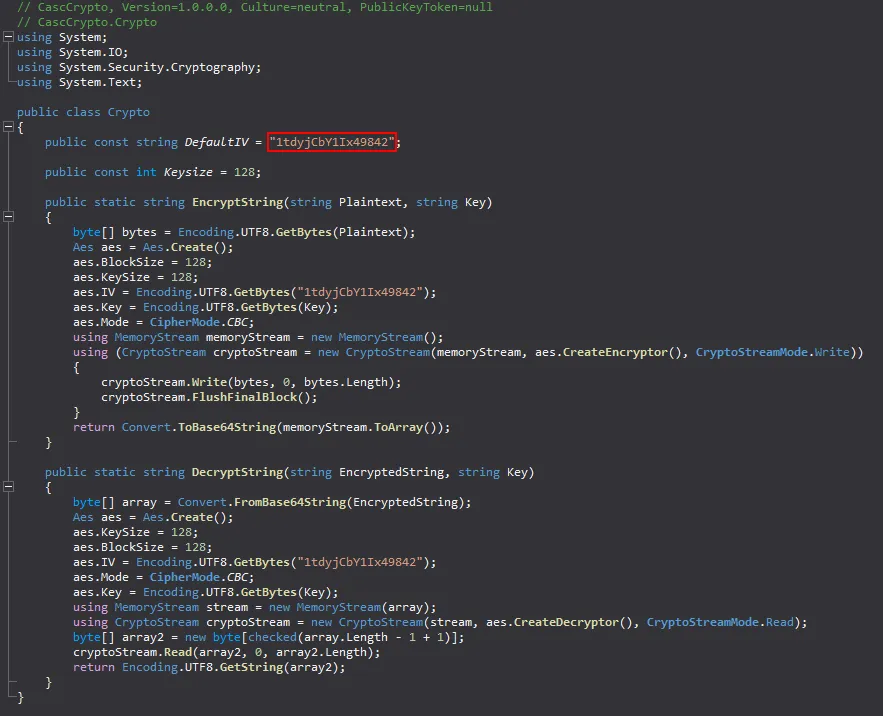Click the '// CascCrypto.Crypto' comment line
This screenshot has width=883, height=716.
87,23
